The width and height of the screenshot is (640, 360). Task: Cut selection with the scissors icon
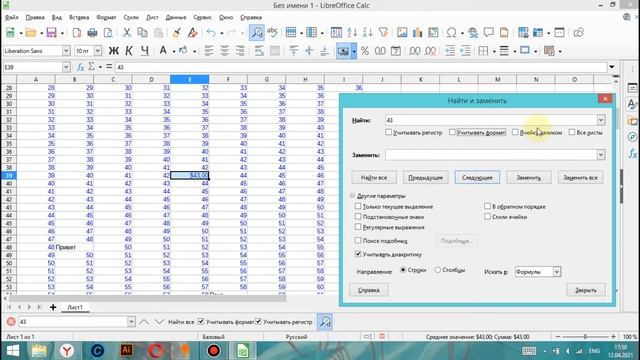tap(127, 33)
